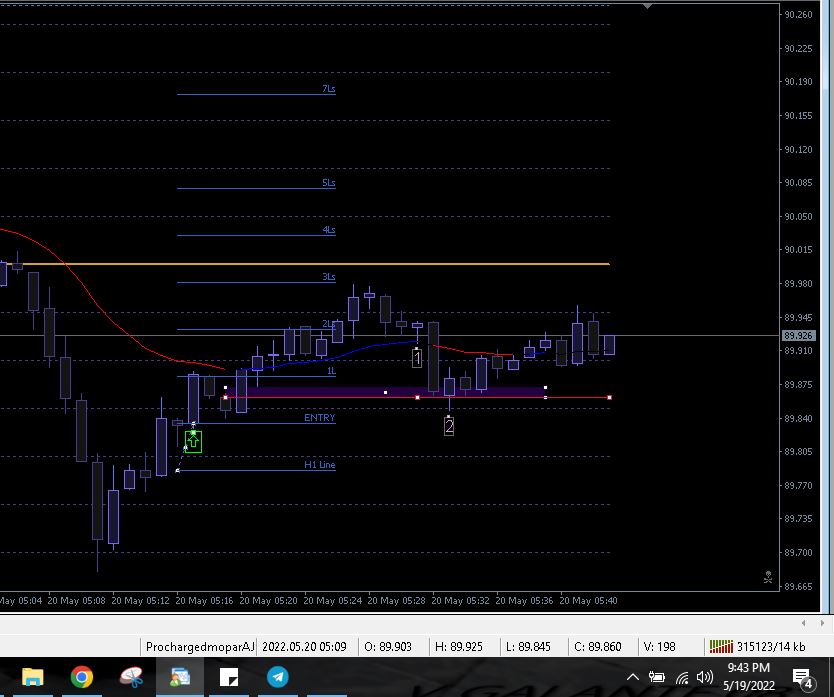
Task: Click the scroll left arrow below chart
Action: pos(803,623)
